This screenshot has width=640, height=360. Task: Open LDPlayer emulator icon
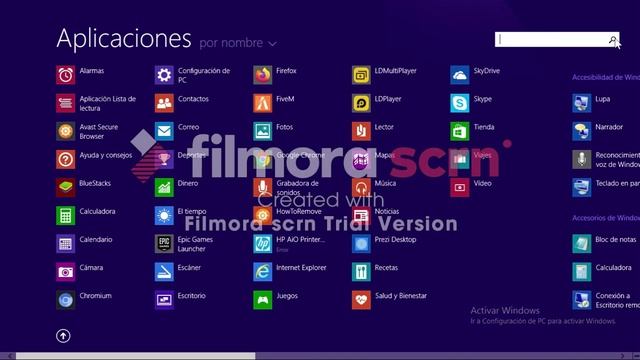[x=361, y=103]
